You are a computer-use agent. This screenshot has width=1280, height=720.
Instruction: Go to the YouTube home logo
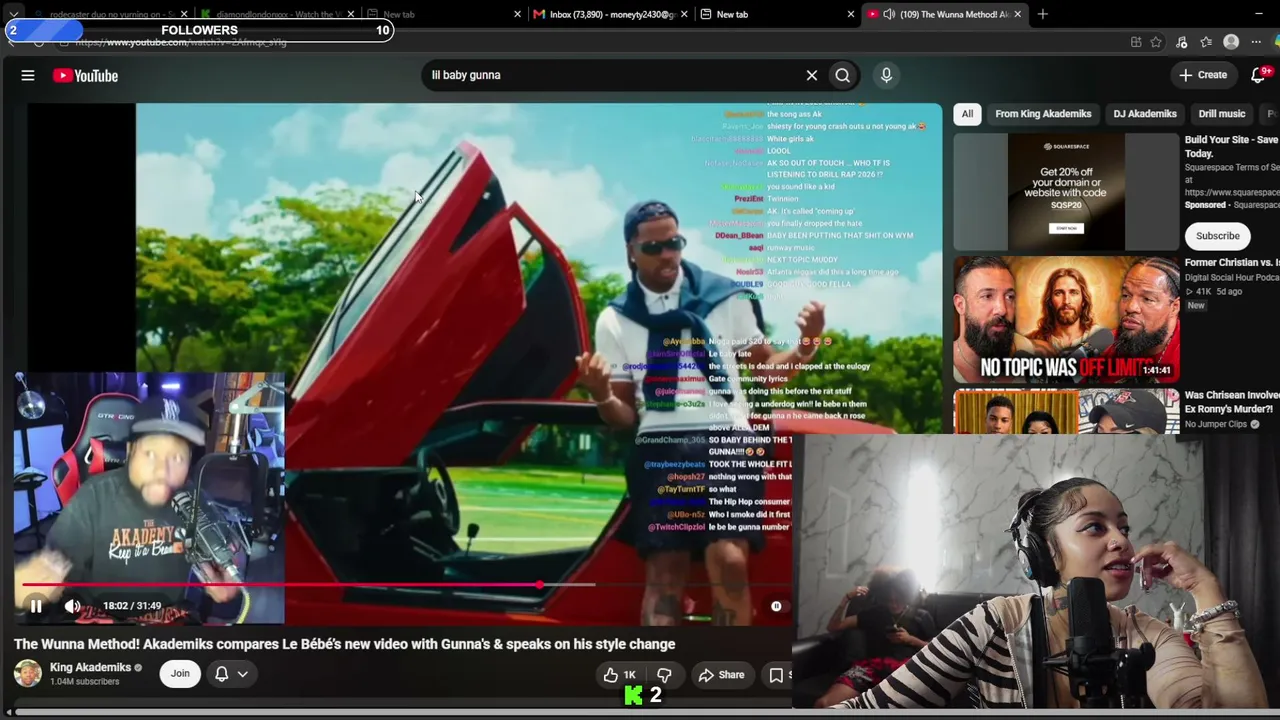point(86,75)
